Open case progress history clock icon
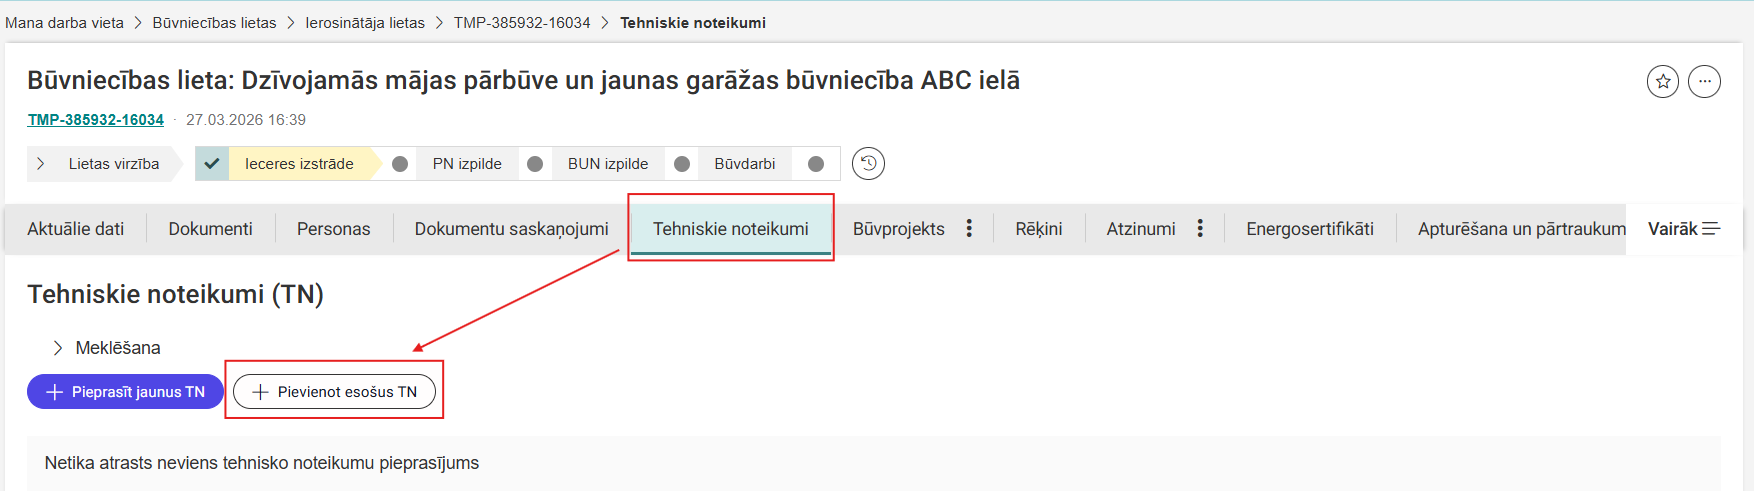The height and width of the screenshot is (491, 1754). tap(868, 163)
